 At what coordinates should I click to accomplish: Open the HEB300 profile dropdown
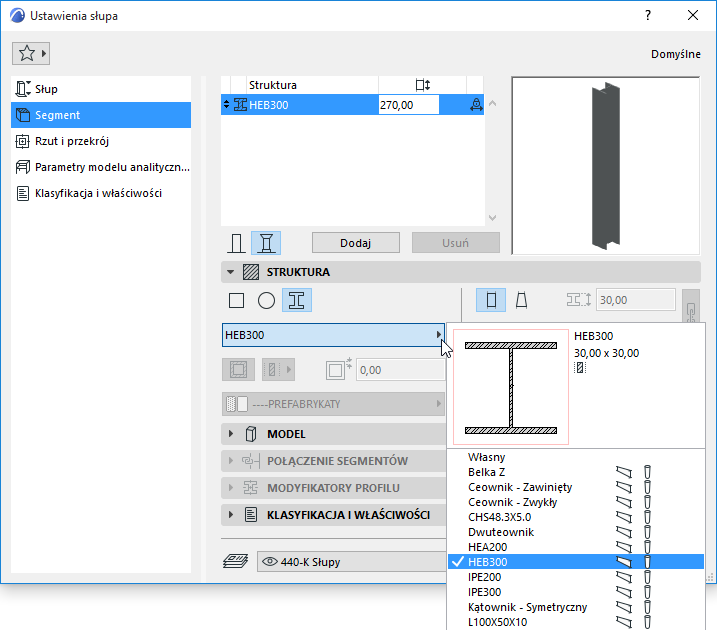tap(333, 335)
